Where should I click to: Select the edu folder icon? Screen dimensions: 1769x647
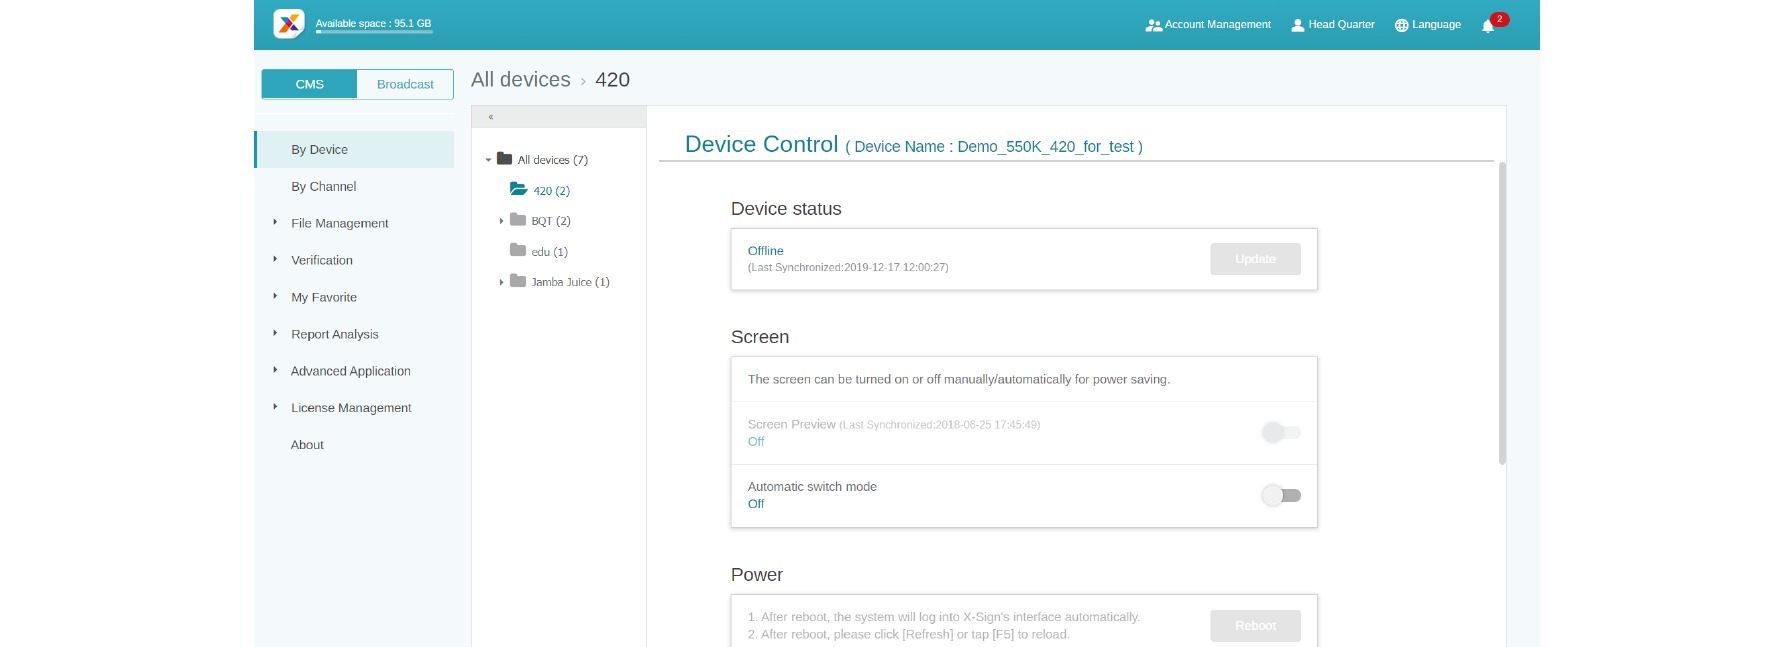pyautogui.click(x=518, y=250)
